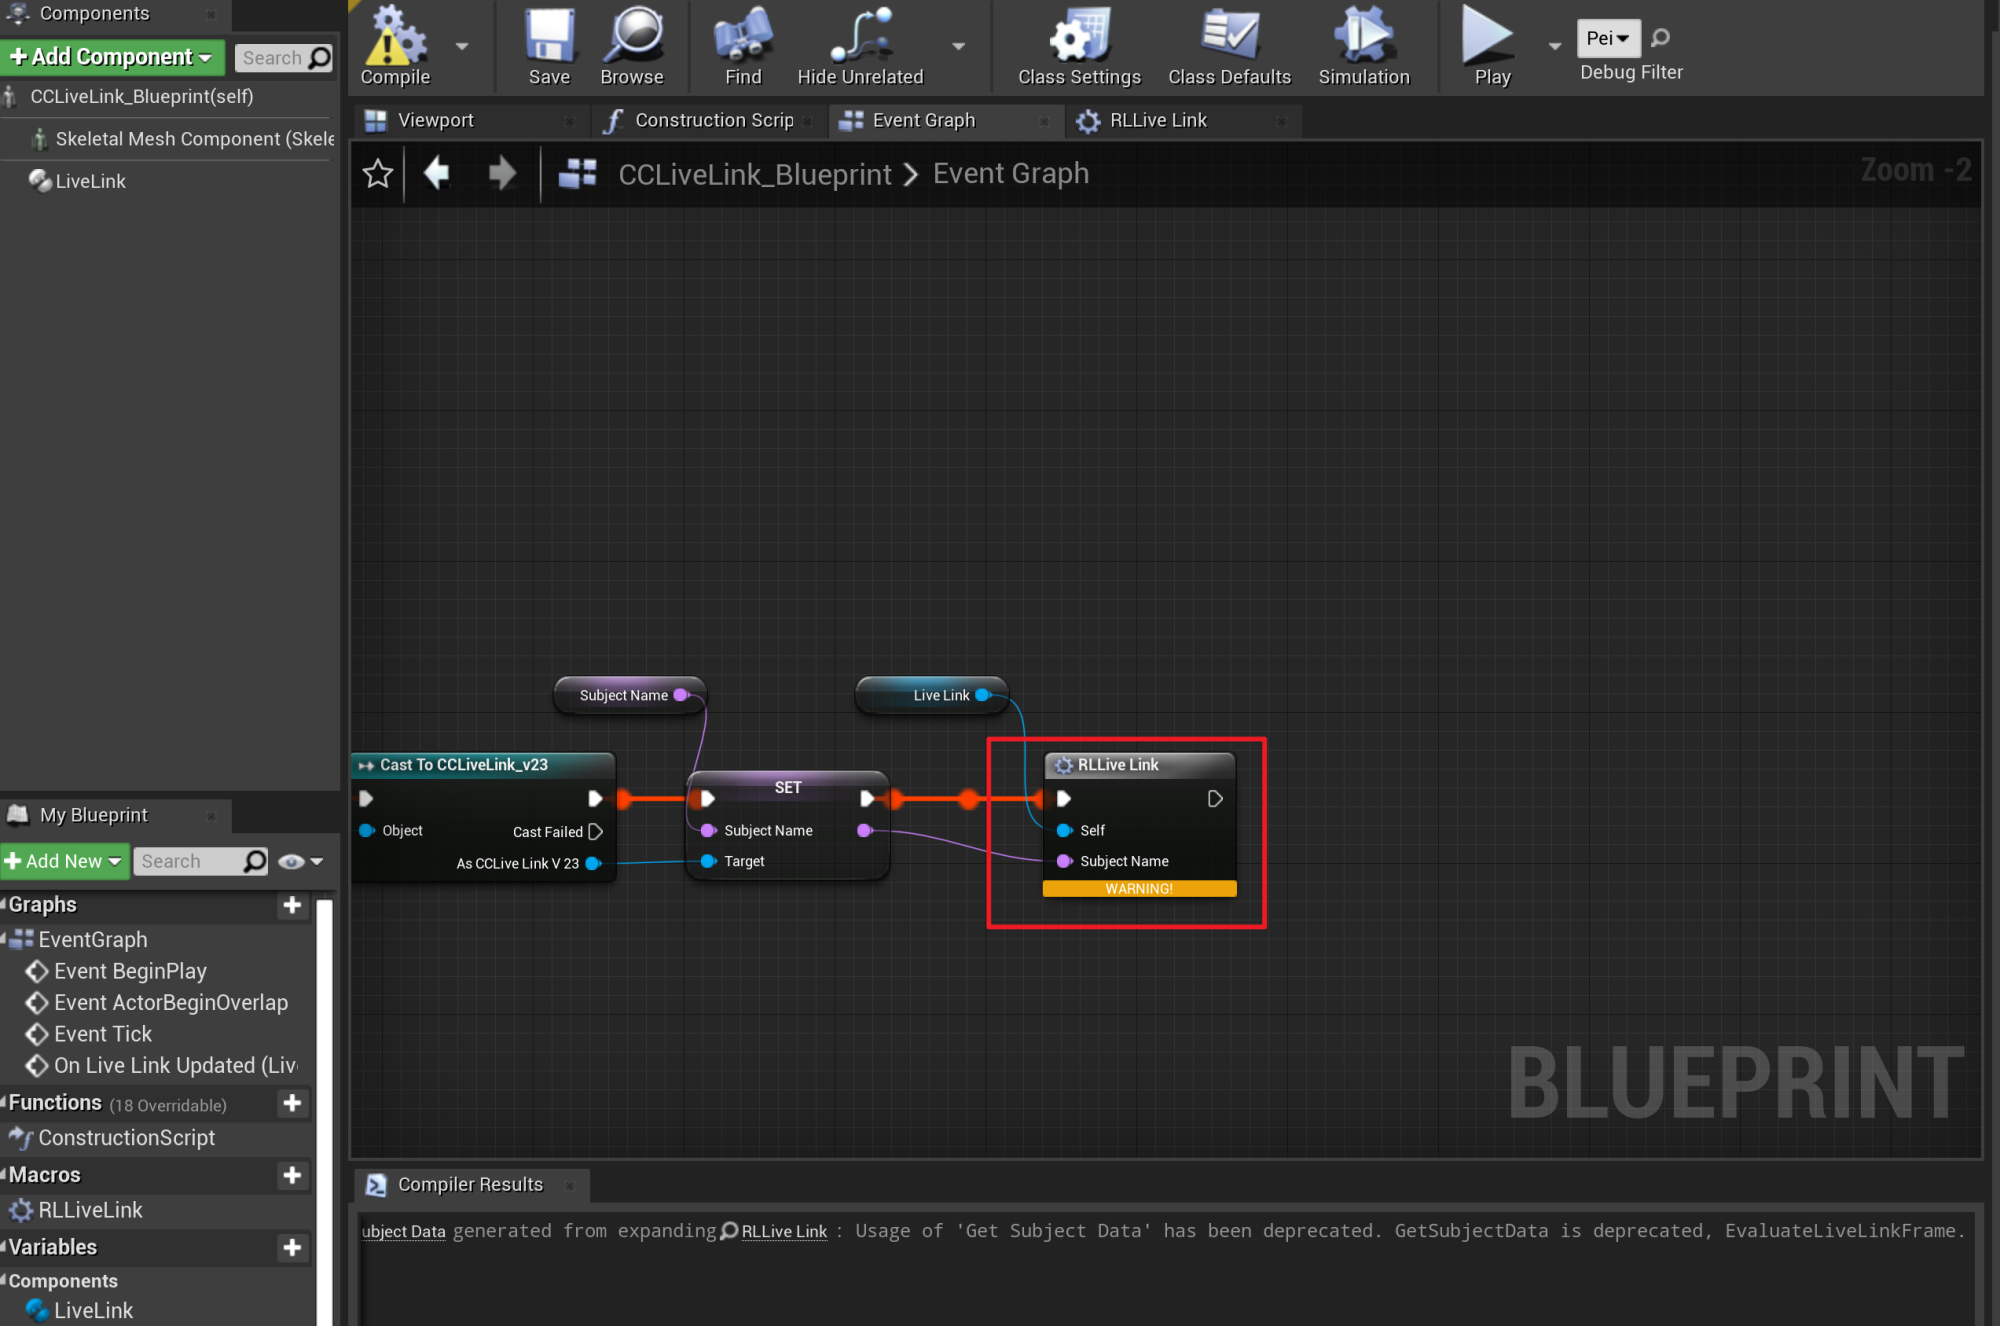Screen dimensions: 2000x1326
Task: Close the RLLive Link tab
Action: 1281,121
